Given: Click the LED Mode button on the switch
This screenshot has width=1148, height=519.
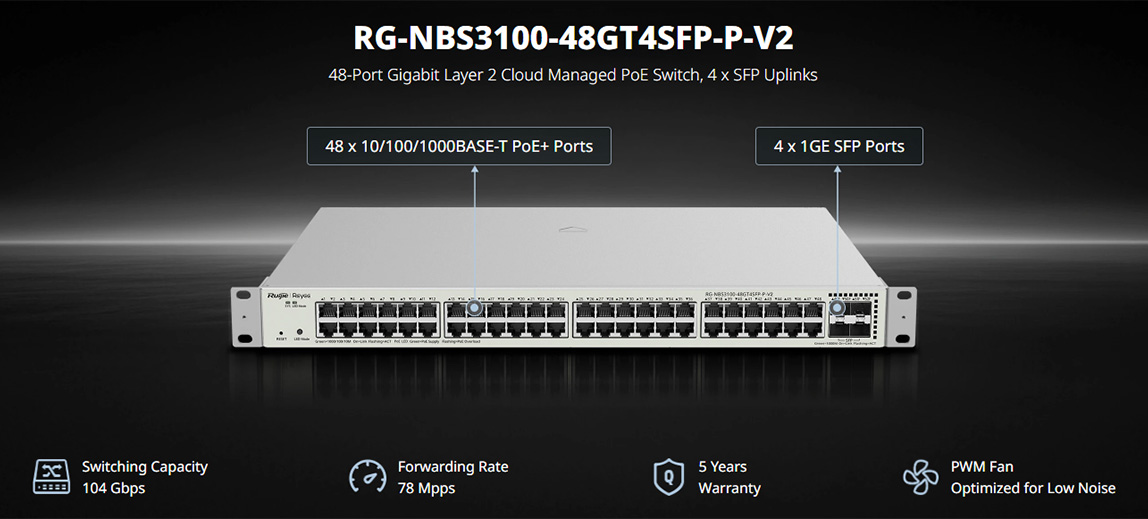Looking at the screenshot, I should (x=299, y=332).
